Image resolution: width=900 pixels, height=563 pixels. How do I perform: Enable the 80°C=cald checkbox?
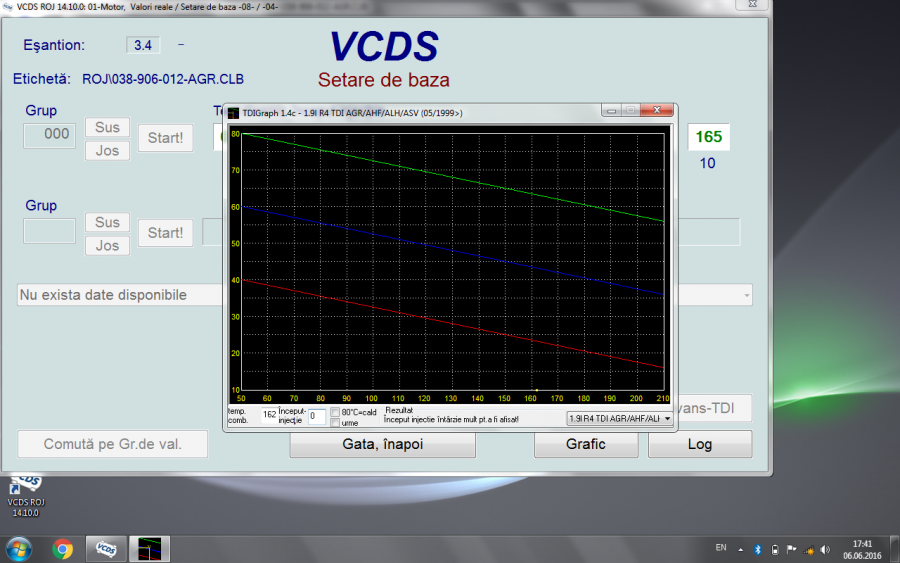tap(336, 412)
